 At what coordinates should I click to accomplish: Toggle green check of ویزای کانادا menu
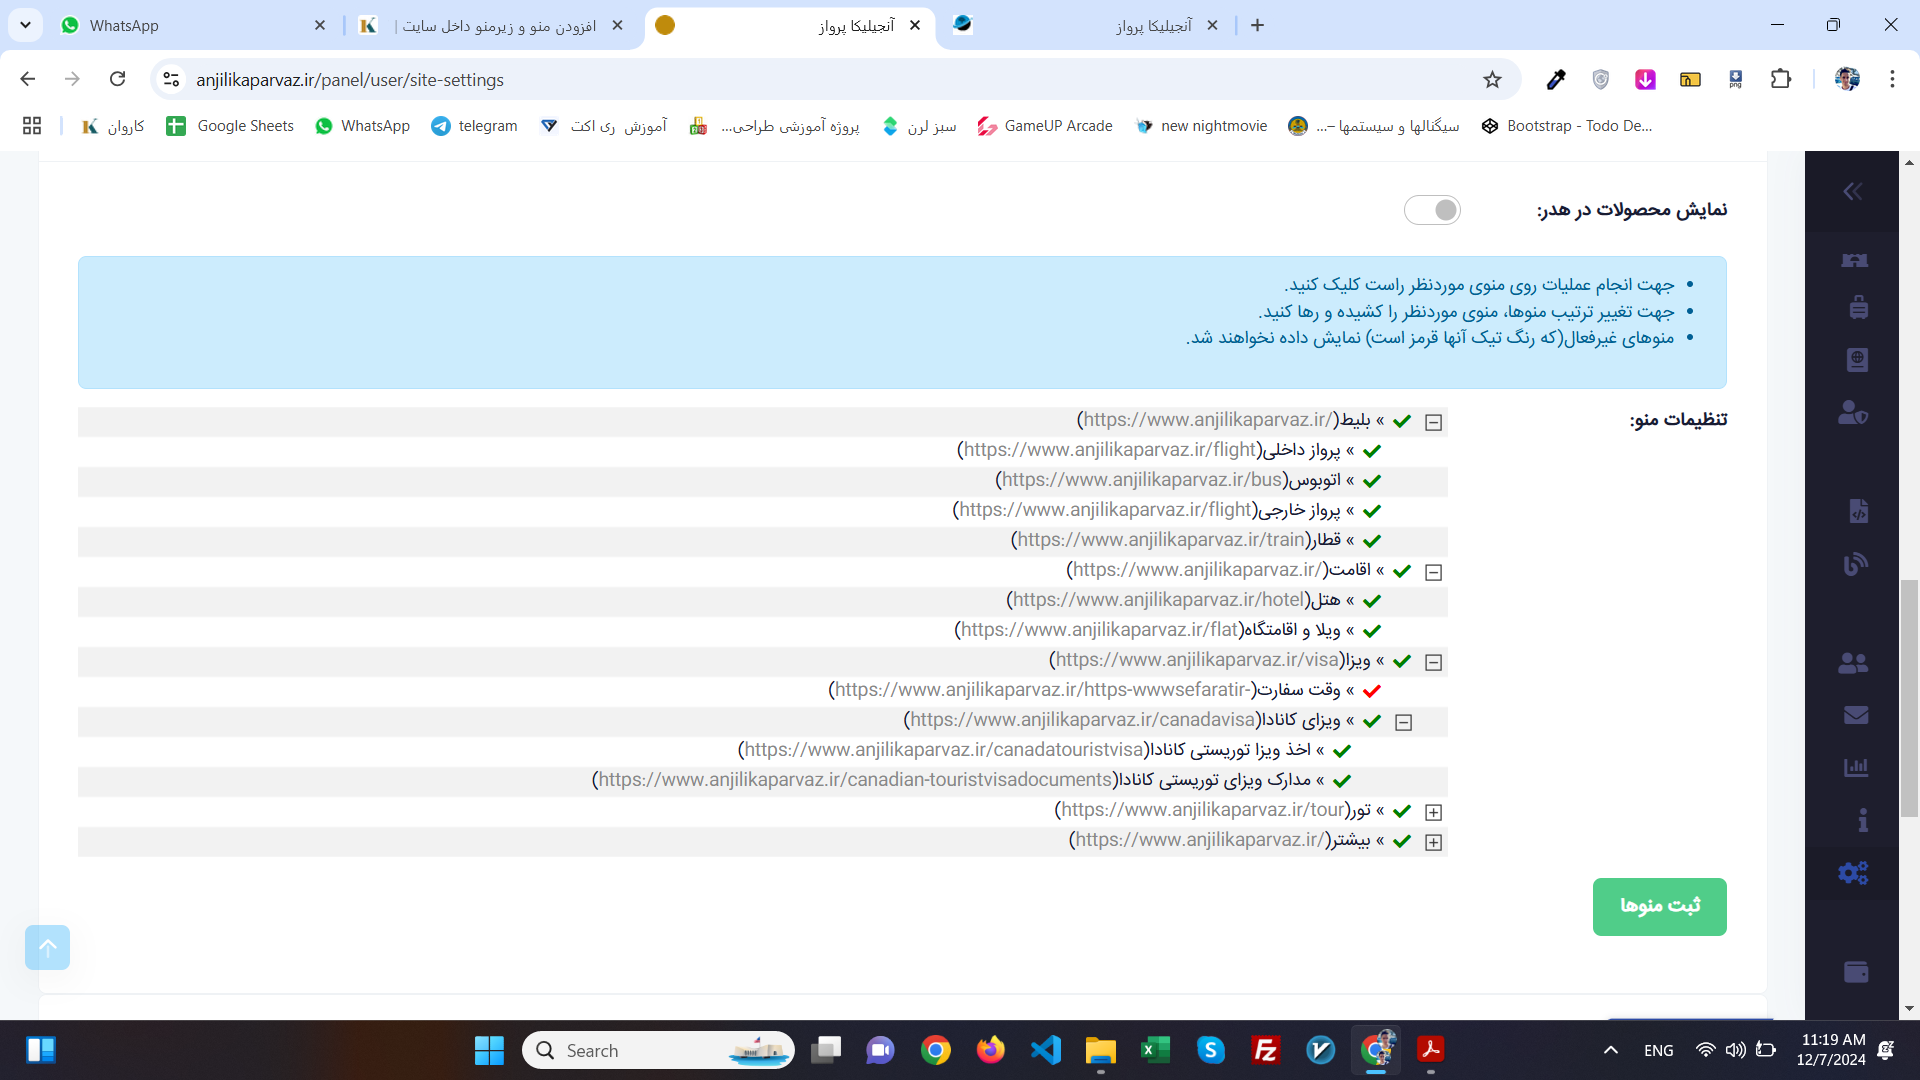coord(1372,721)
